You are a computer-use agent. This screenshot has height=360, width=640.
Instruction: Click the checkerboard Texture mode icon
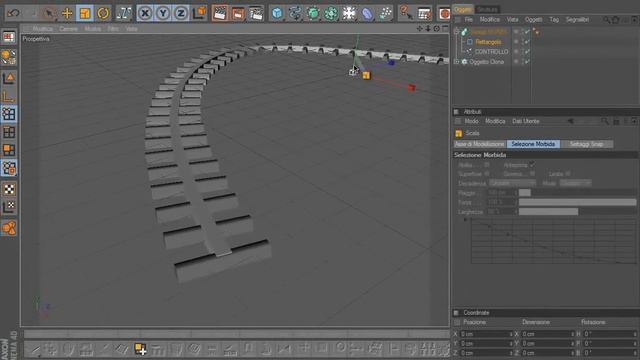(9, 189)
